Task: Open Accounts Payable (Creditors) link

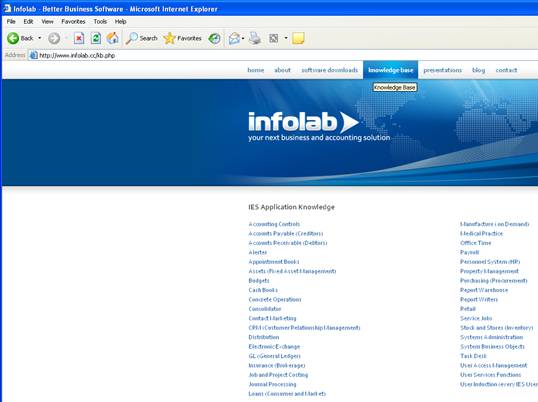Action: [286, 234]
